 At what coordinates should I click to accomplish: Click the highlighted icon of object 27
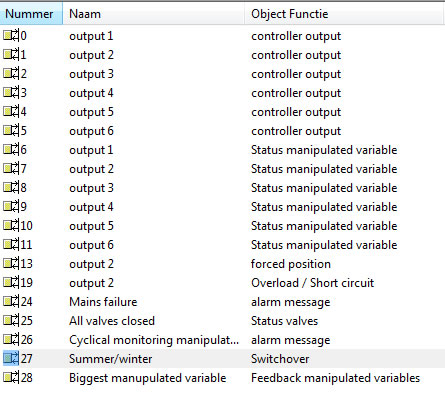coord(11,358)
